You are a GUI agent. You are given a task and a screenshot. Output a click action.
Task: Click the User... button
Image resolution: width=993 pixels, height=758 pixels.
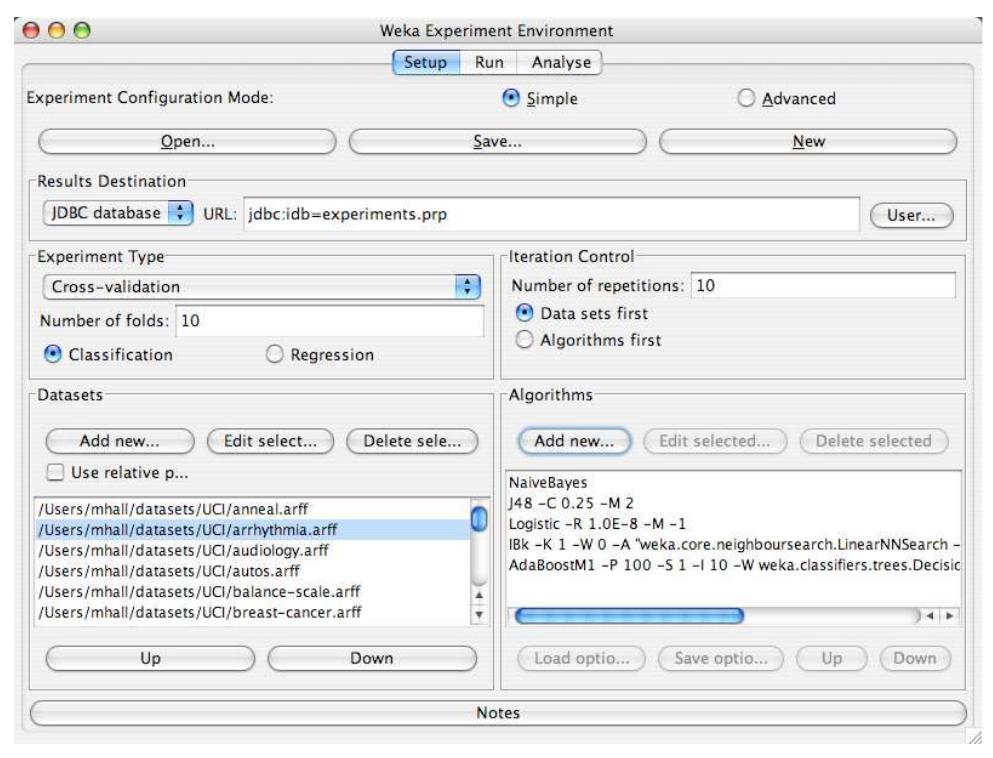tap(911, 215)
